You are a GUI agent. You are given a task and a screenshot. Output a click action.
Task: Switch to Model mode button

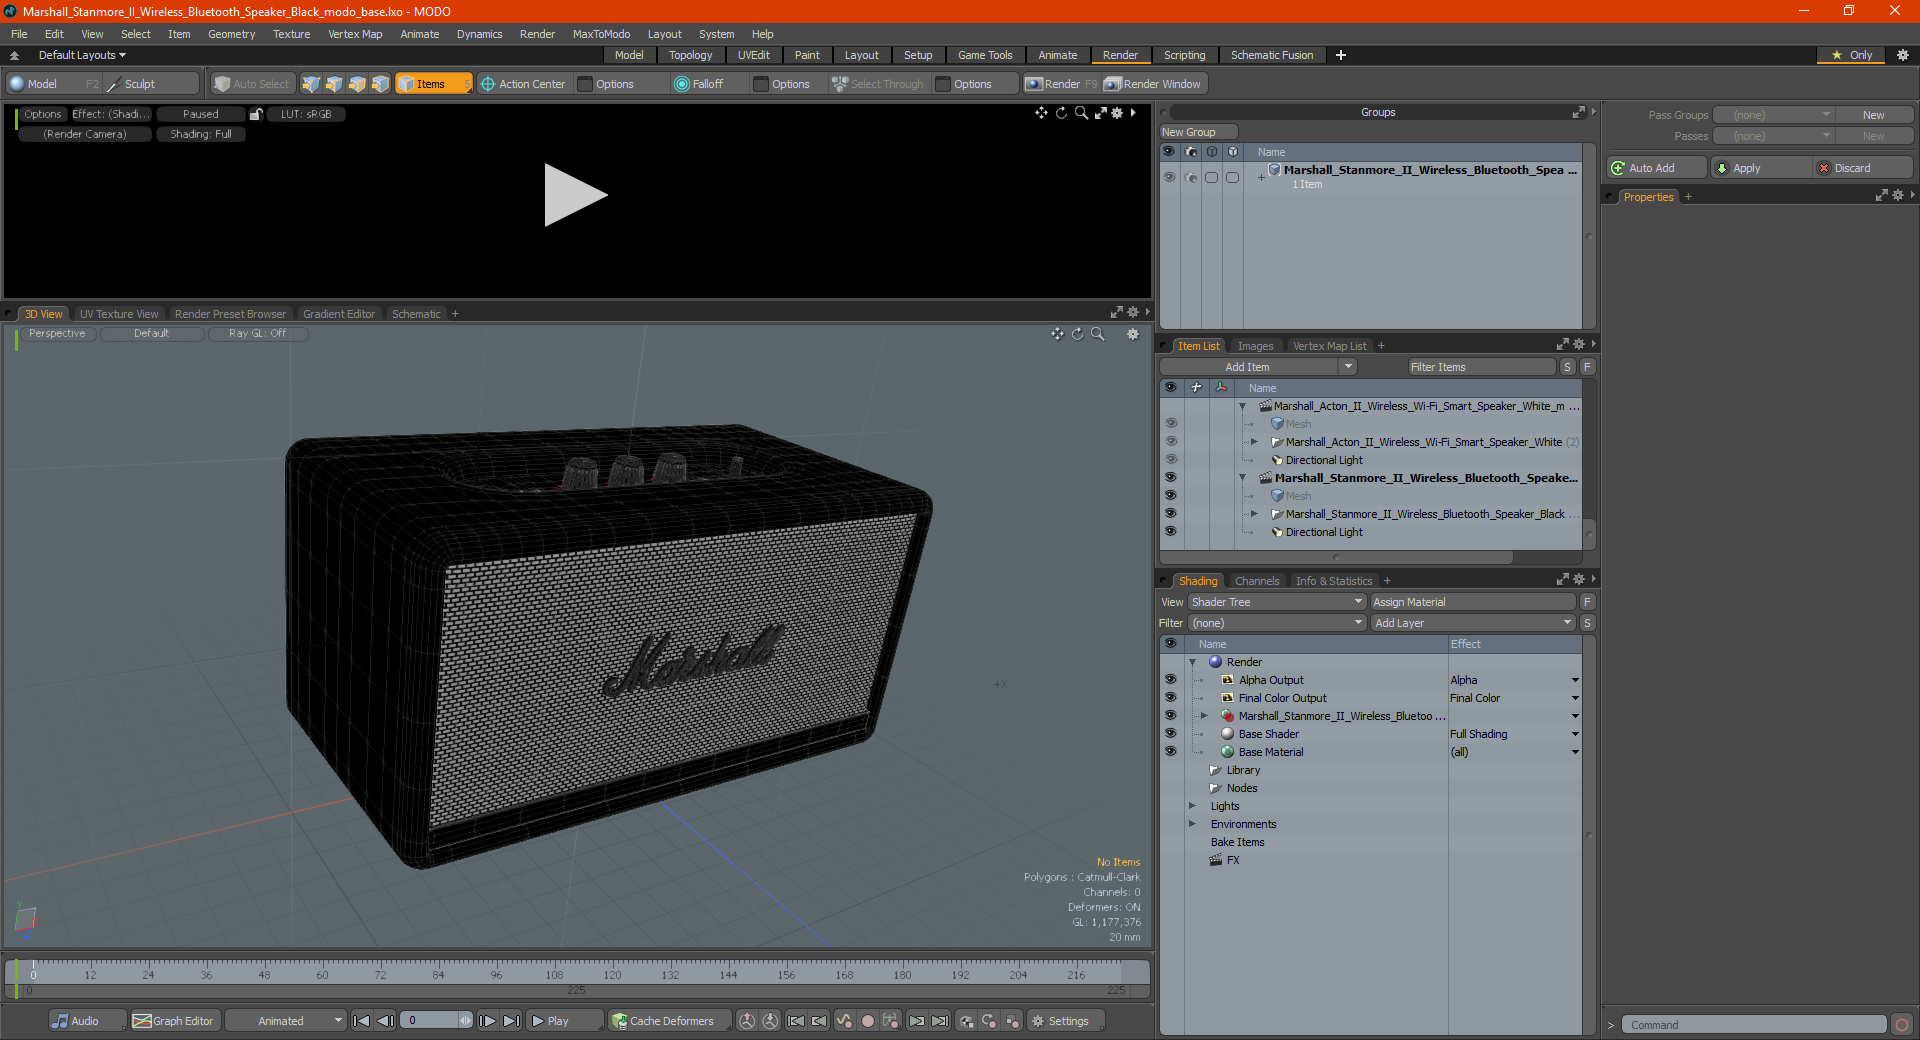click(x=54, y=84)
